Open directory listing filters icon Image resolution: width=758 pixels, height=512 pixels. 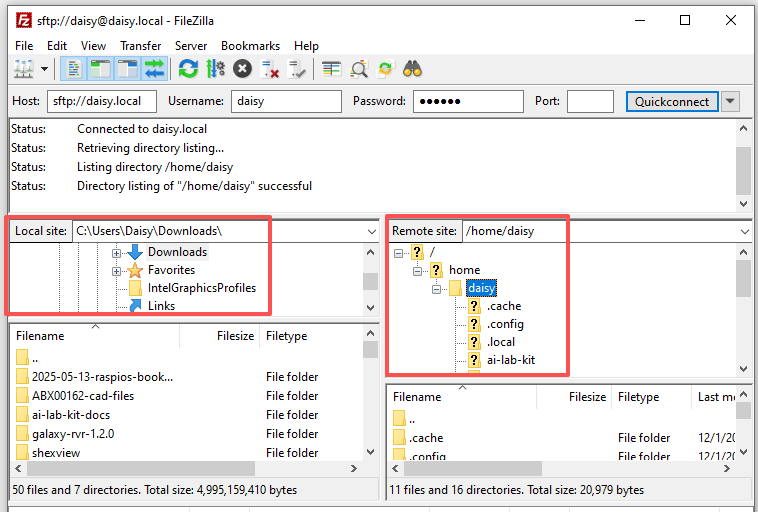point(331,69)
